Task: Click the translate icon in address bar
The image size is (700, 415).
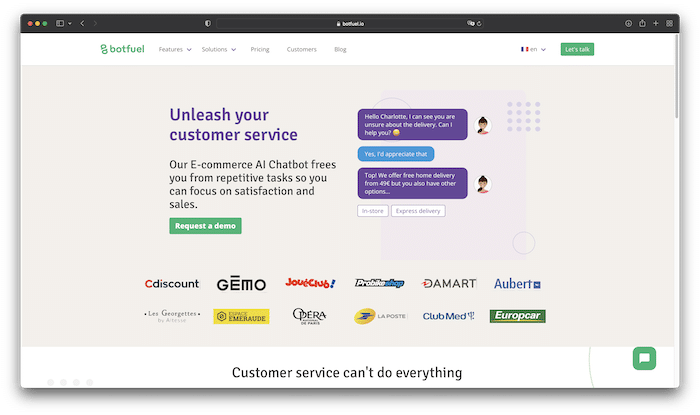Action: coord(470,23)
